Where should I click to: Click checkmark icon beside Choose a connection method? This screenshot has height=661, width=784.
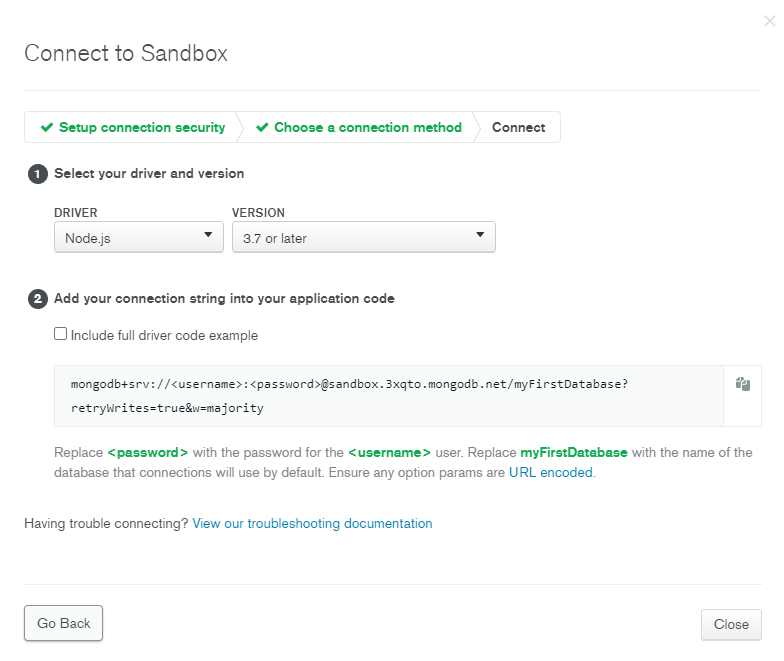[262, 128]
